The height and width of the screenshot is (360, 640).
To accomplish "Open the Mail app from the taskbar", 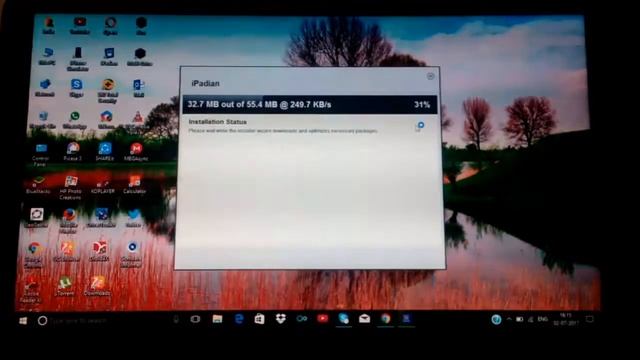I will 364,318.
